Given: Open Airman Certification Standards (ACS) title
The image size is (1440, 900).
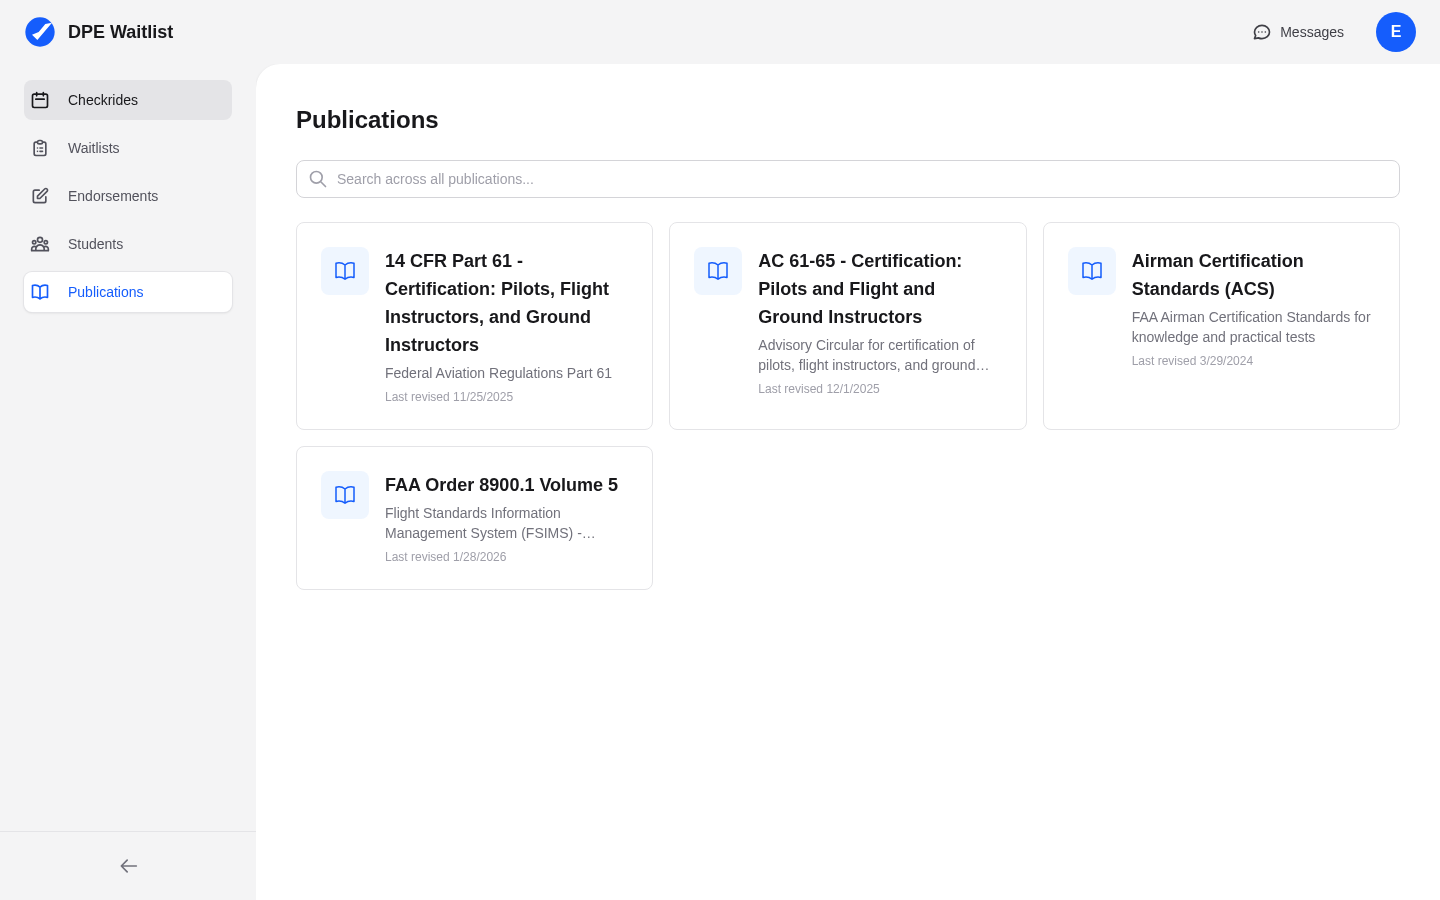Looking at the screenshot, I should [x=1217, y=274].
